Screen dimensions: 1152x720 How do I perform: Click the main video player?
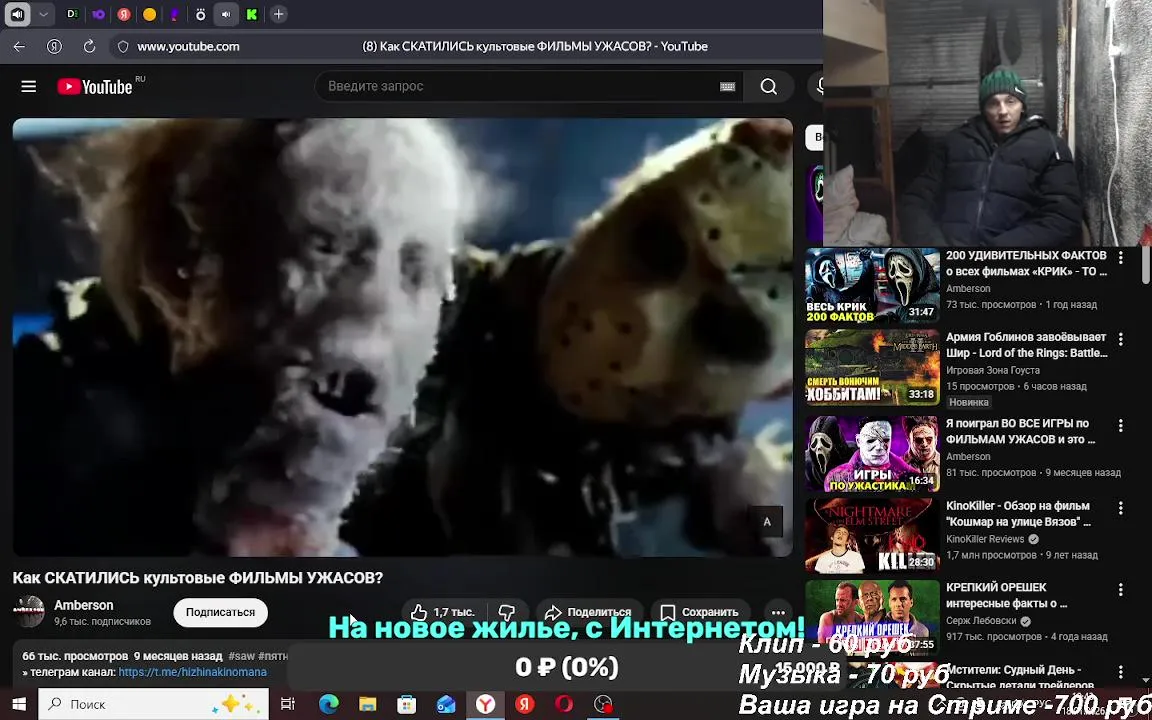point(403,337)
